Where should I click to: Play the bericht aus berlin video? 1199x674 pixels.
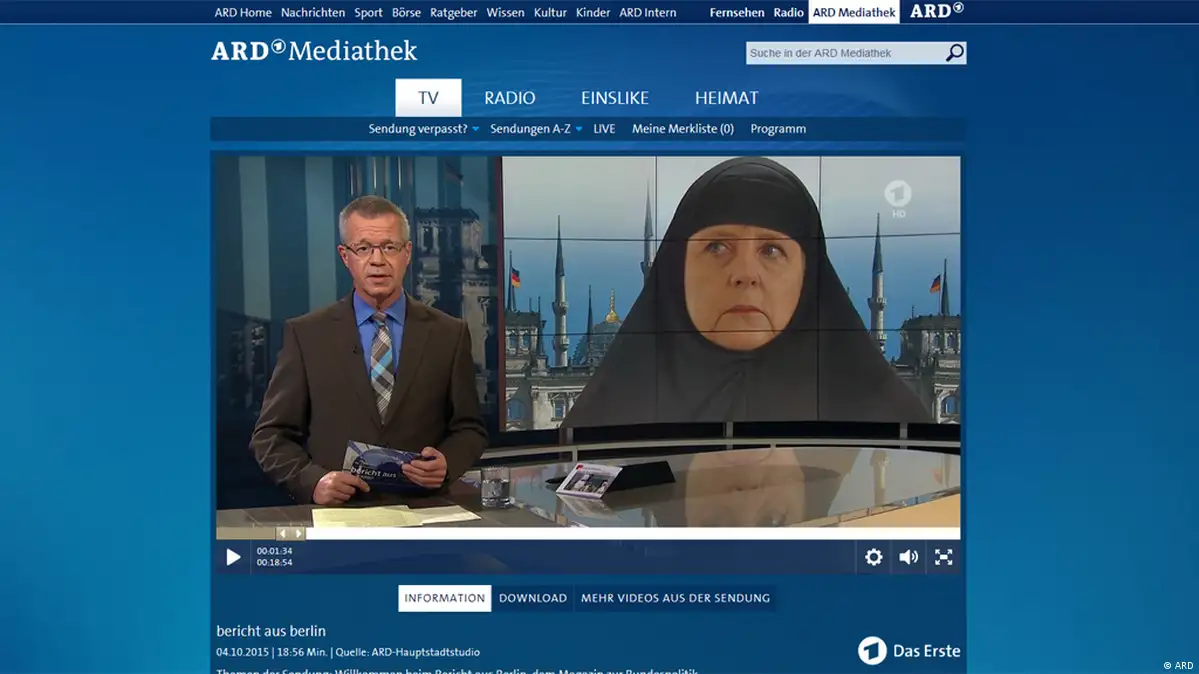click(233, 557)
